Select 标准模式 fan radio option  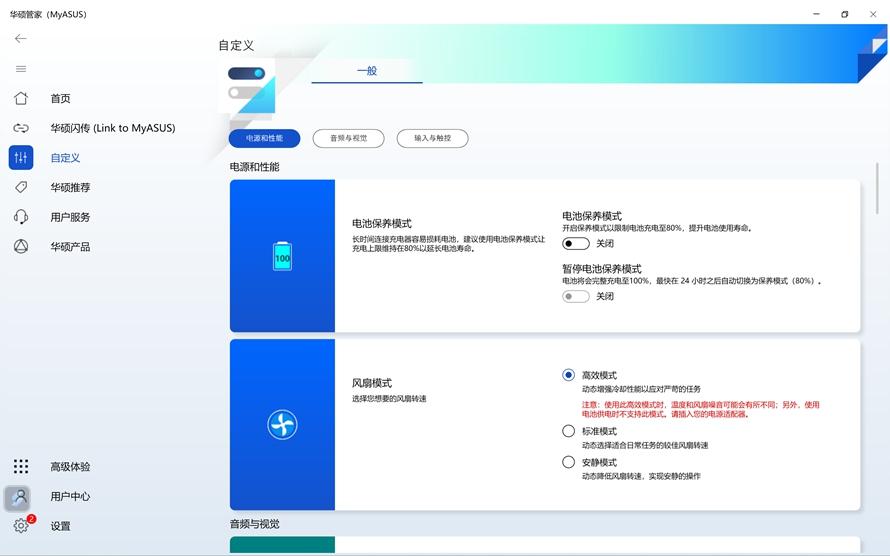click(x=568, y=431)
